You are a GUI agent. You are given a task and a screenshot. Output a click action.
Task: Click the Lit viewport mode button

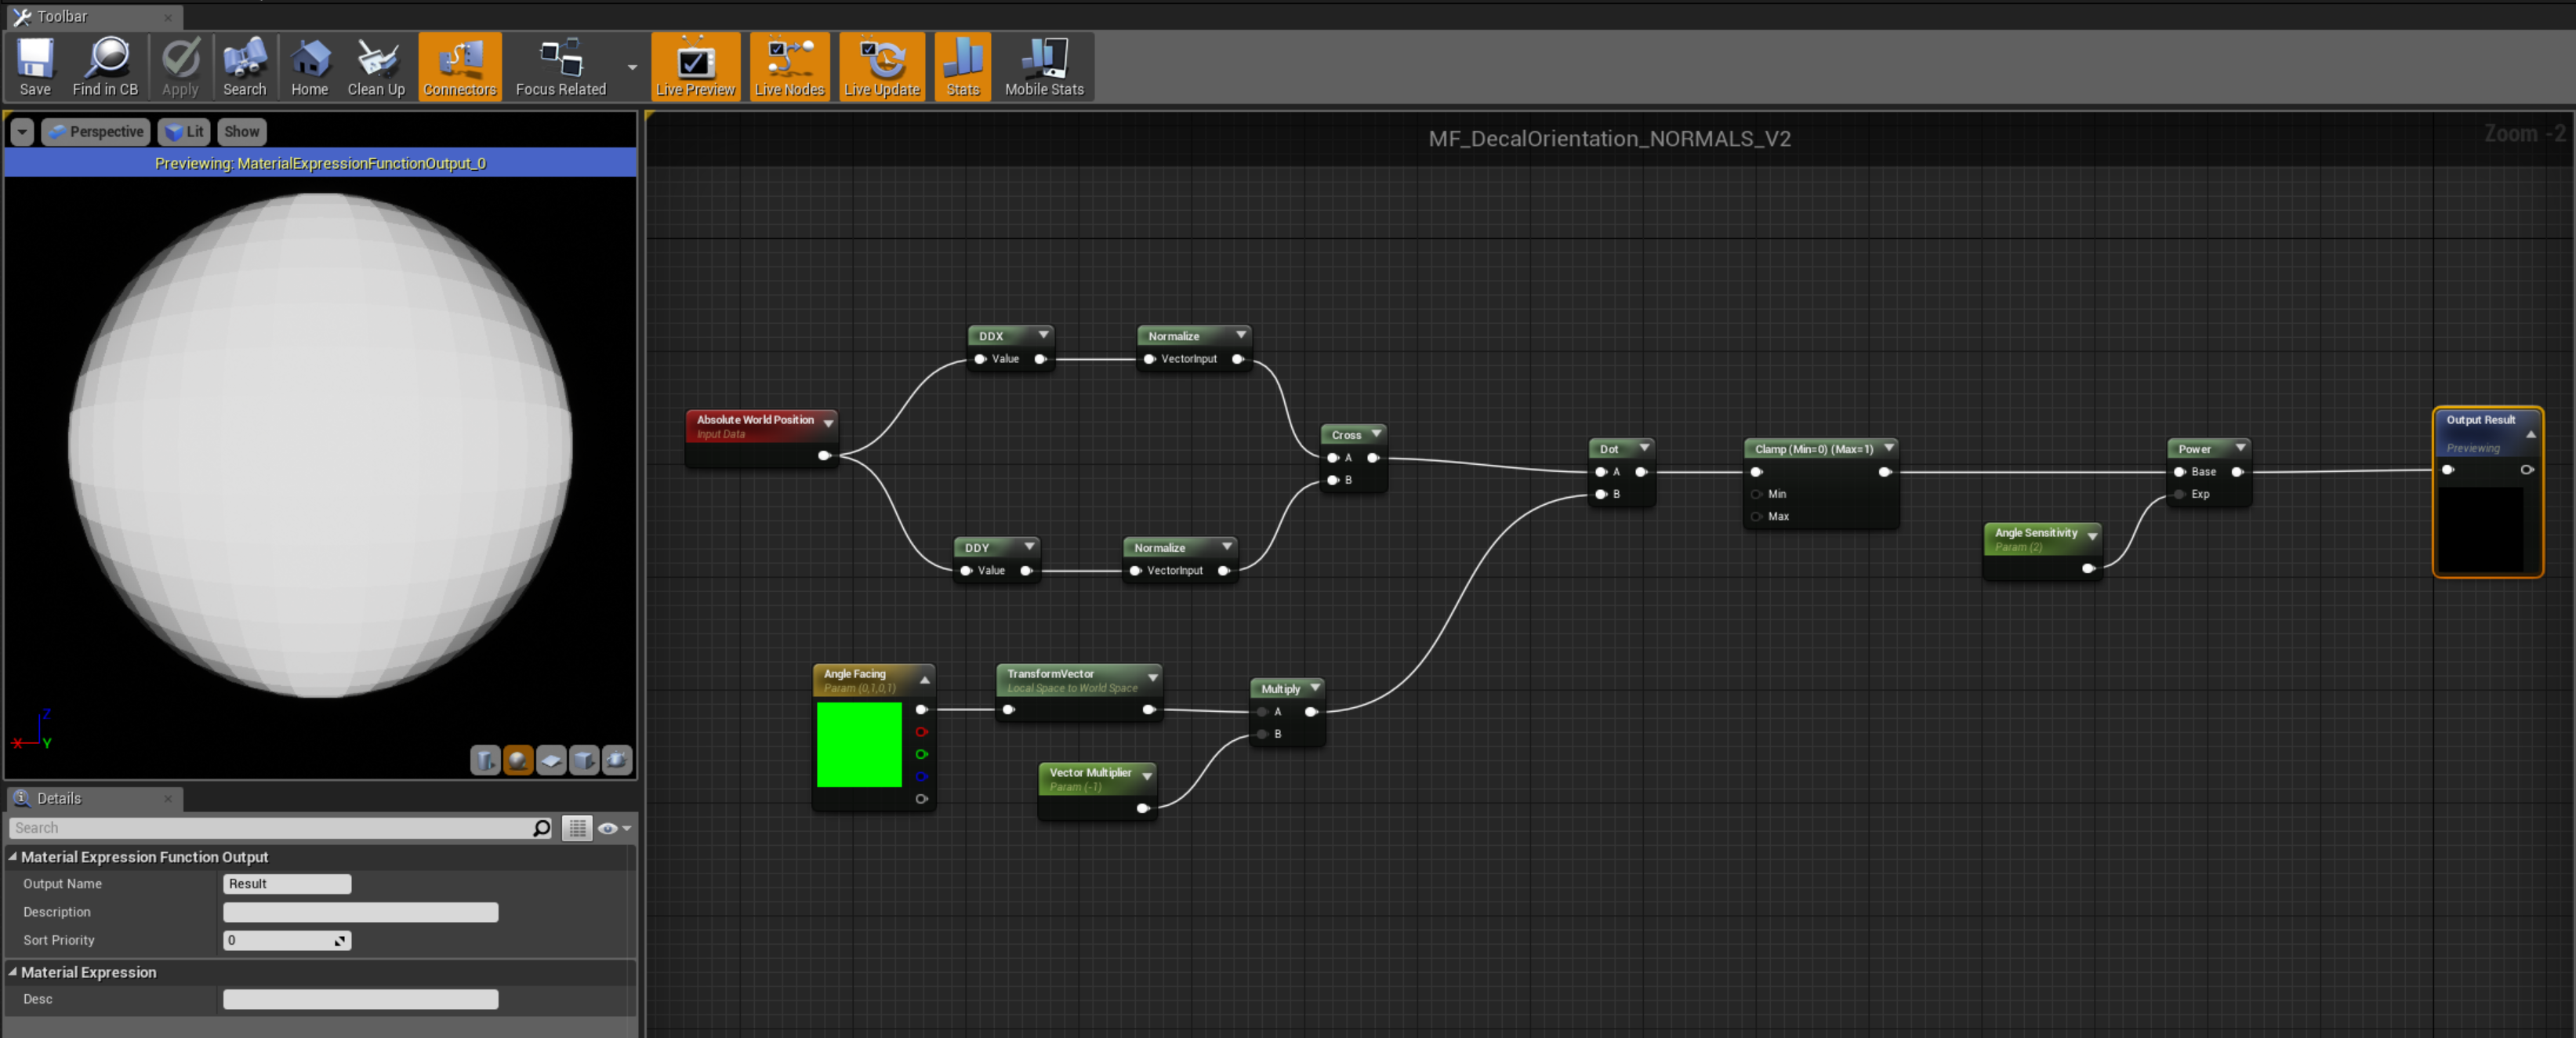tap(184, 131)
